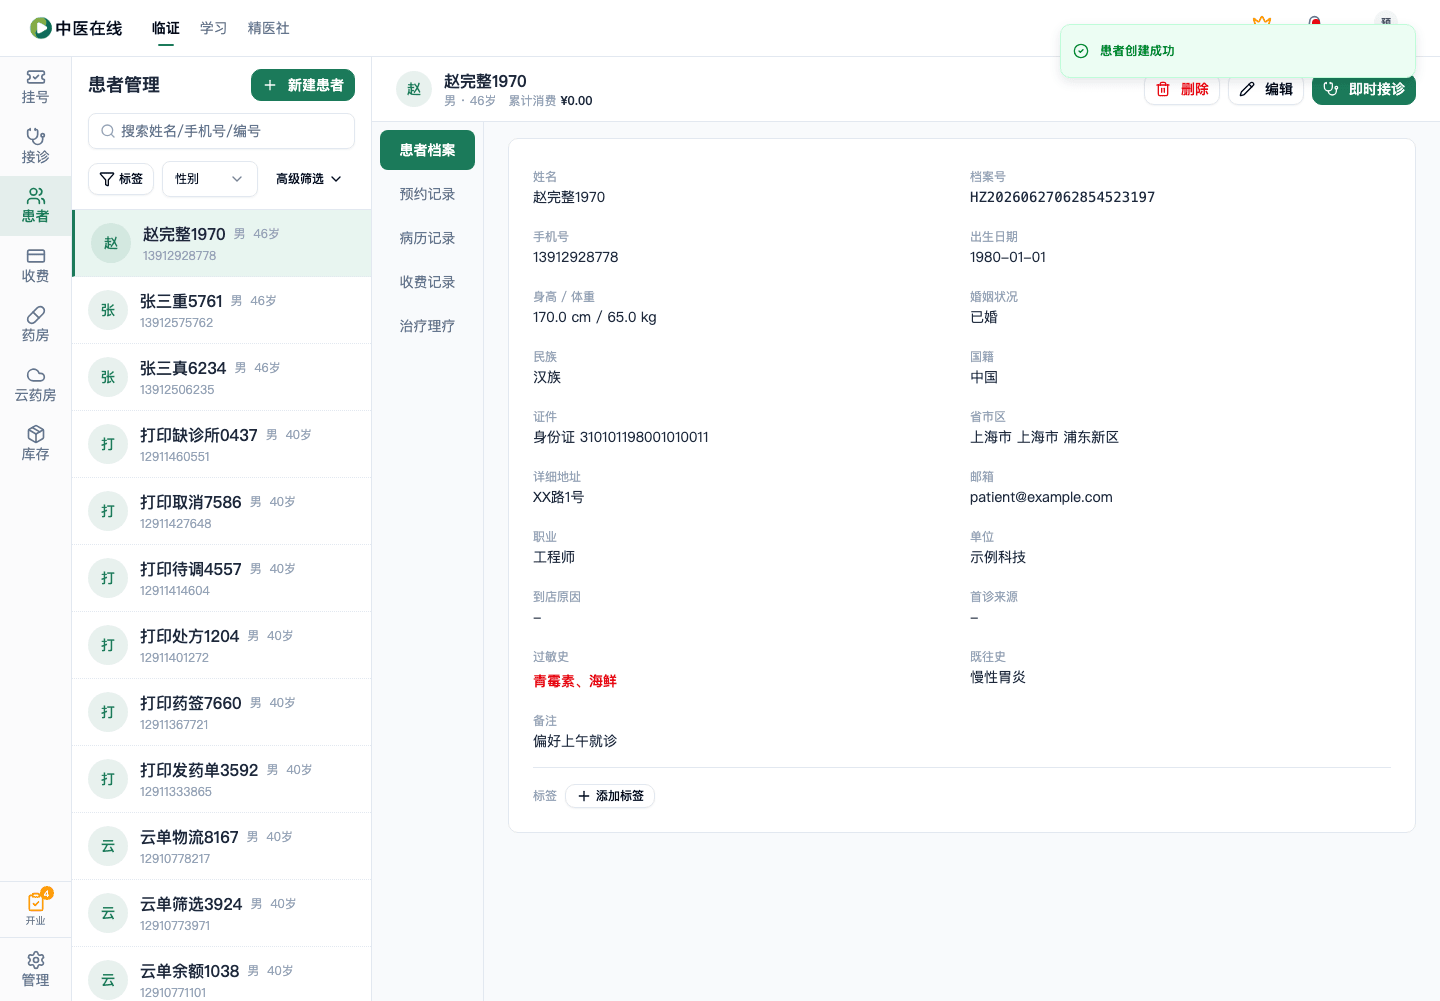Screen dimensions: 1440x1001
Task: Open 标签 filter button
Action: (x=121, y=179)
